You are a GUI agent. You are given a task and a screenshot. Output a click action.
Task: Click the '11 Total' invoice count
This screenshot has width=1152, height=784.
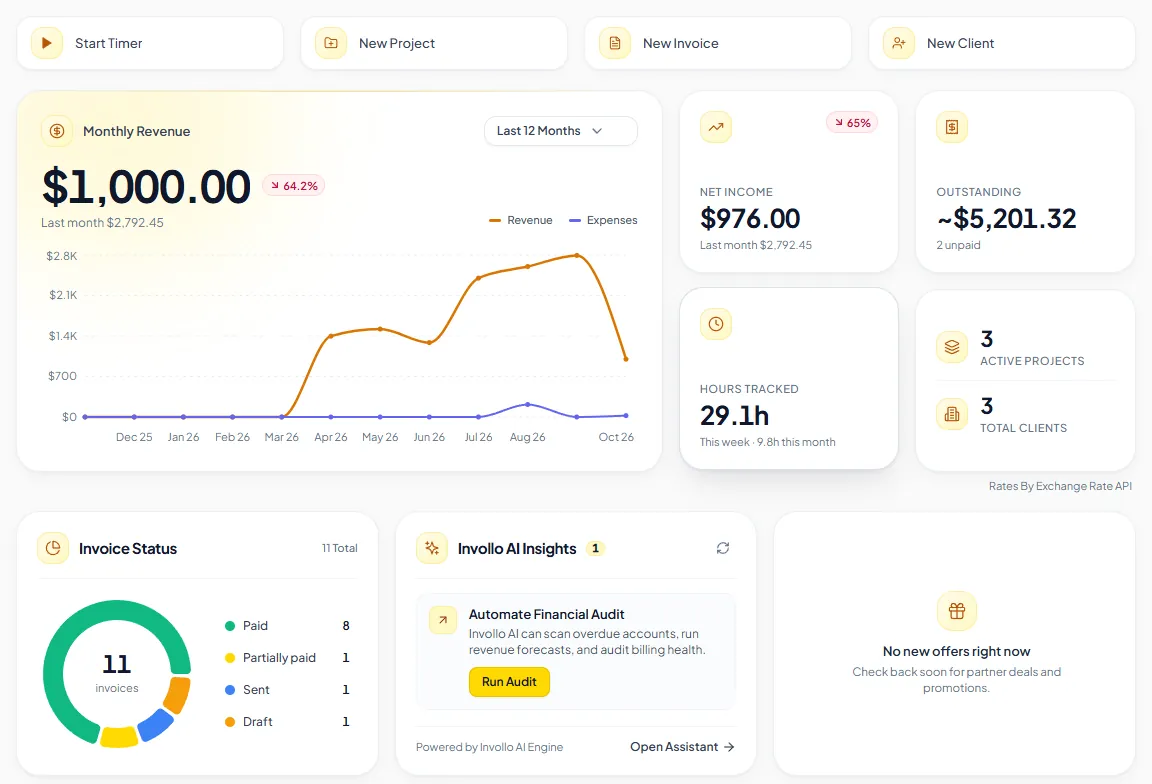pos(339,548)
